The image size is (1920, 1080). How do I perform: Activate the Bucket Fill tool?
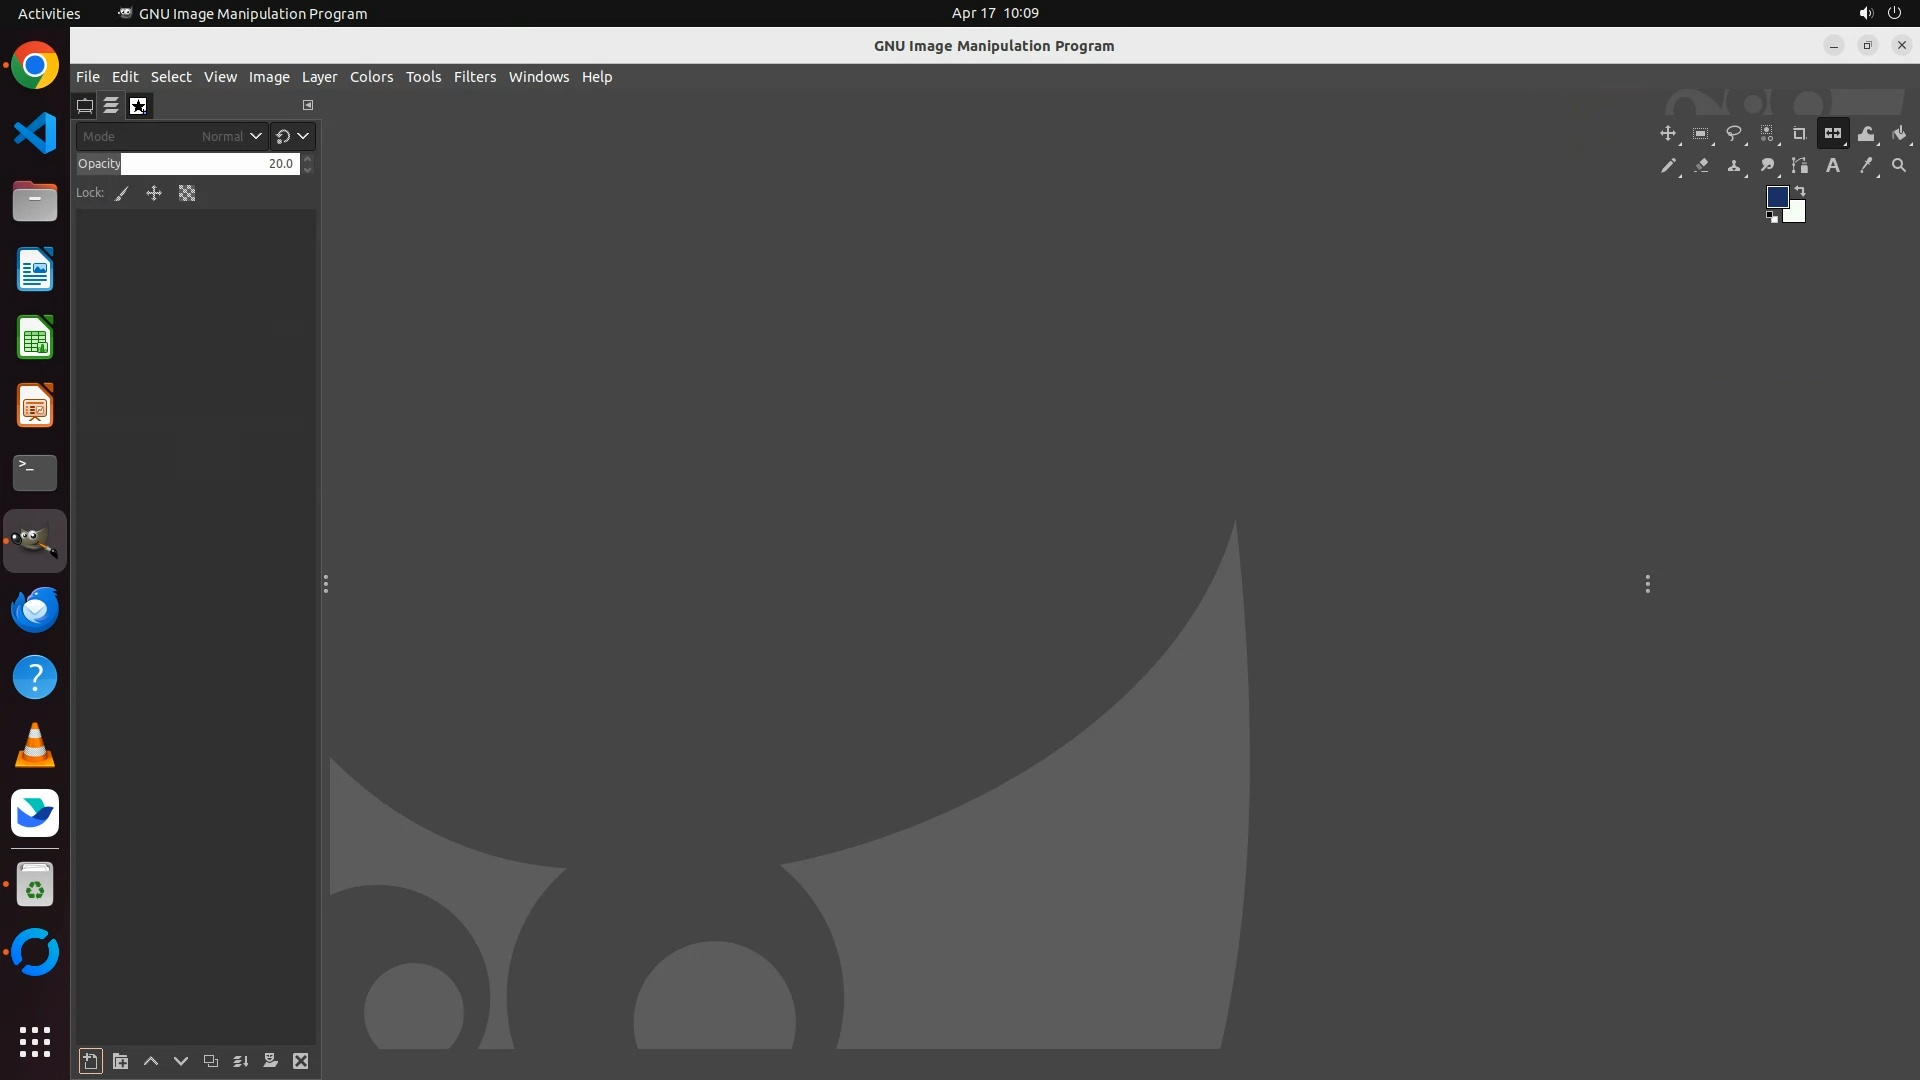coord(1899,133)
